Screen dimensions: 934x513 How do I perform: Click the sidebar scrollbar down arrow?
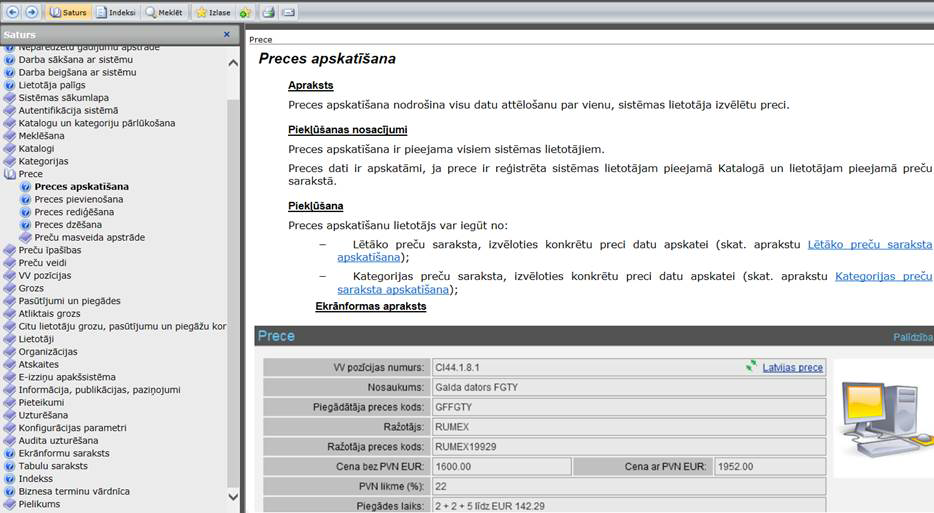233,496
